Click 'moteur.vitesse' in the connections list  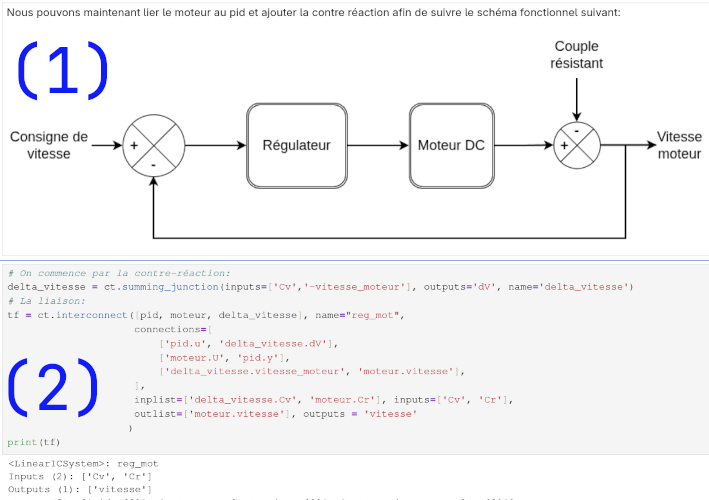point(406,372)
